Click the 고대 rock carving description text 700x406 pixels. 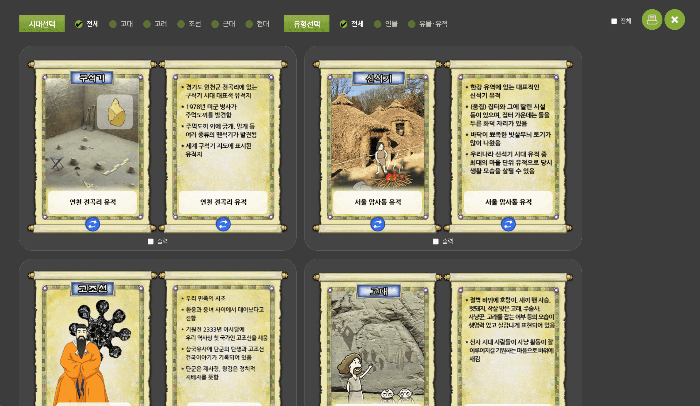tap(511, 329)
